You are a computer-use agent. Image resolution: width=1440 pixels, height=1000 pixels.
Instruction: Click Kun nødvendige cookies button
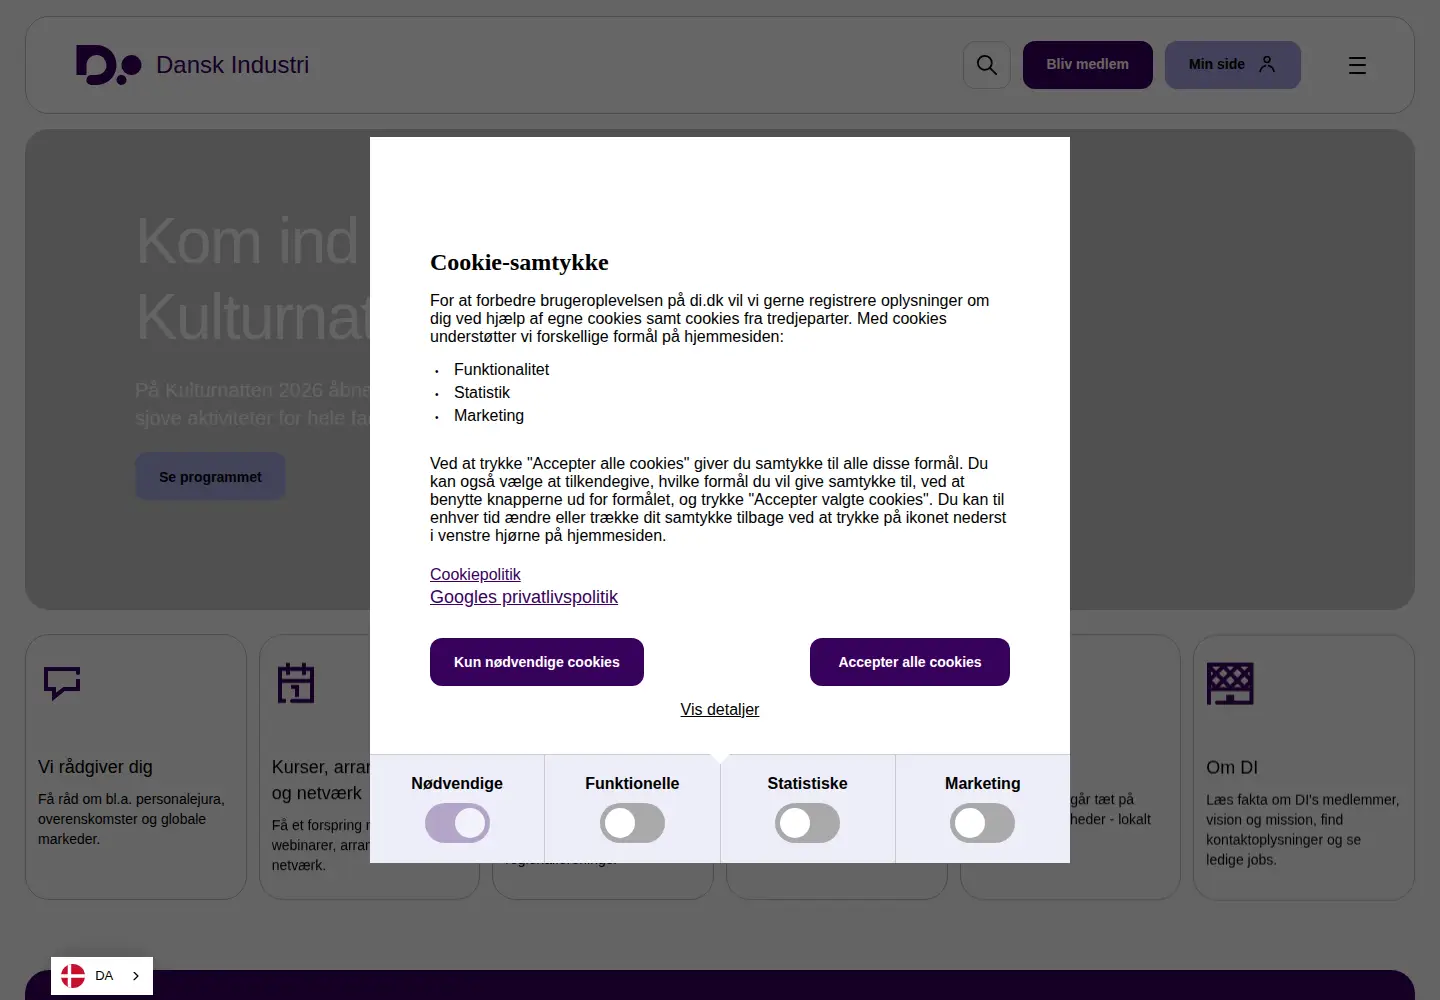click(537, 662)
